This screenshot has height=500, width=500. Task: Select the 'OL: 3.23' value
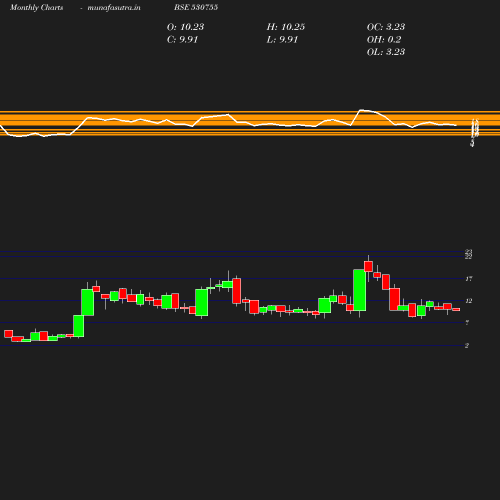click(386, 52)
